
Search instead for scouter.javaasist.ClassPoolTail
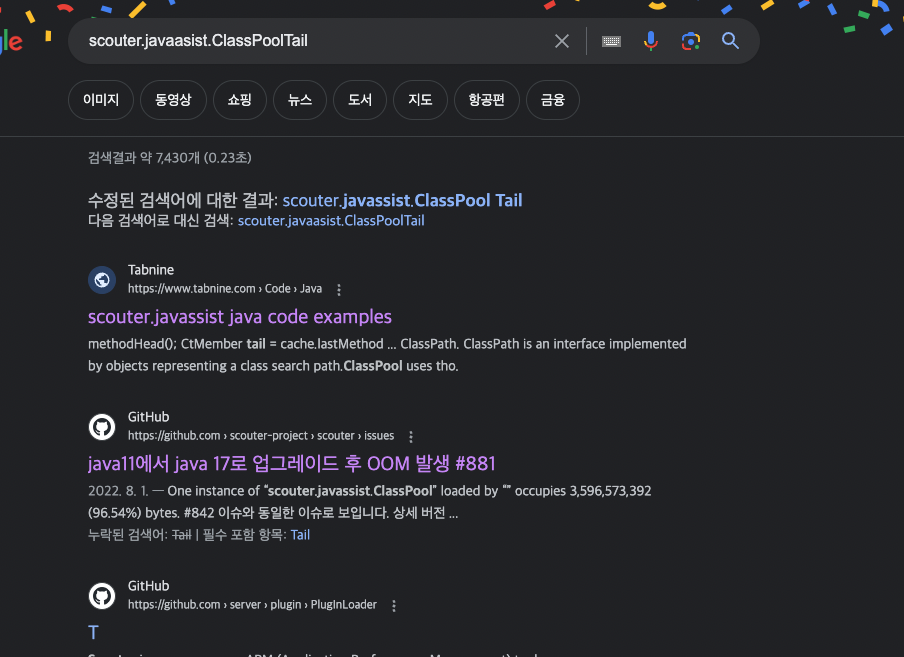click(x=331, y=221)
